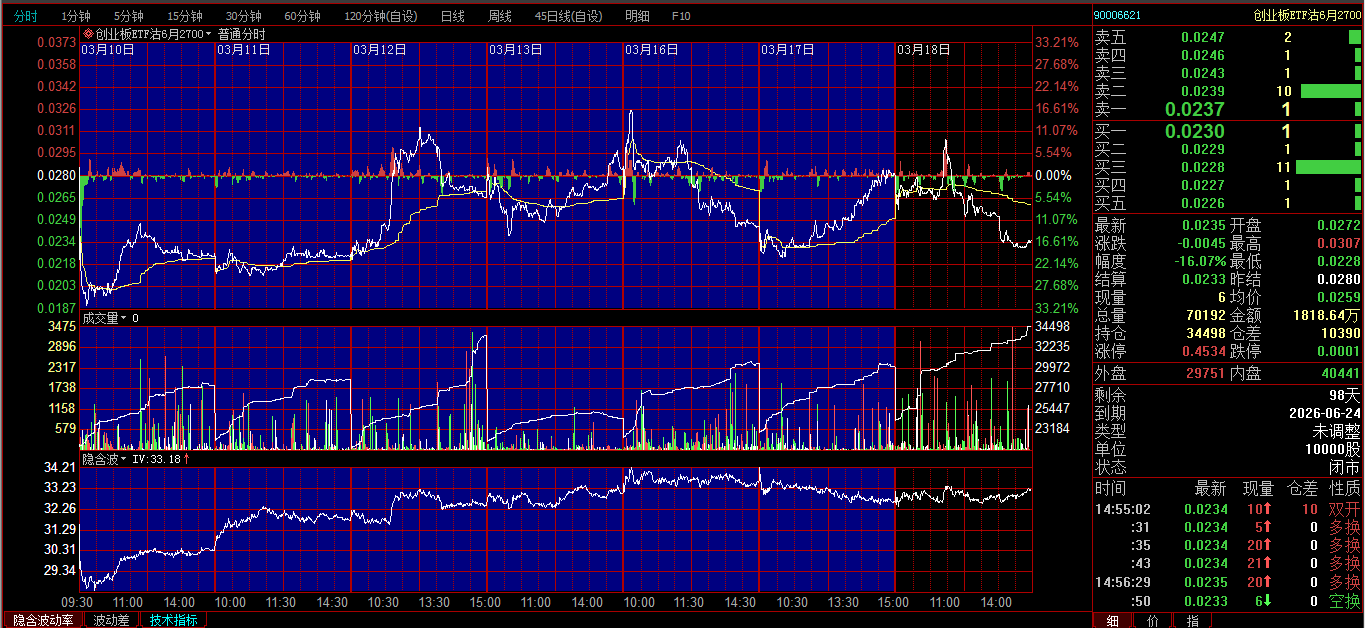Open the 120分钟(自设) custom period
The image size is (1365, 628).
(x=381, y=17)
